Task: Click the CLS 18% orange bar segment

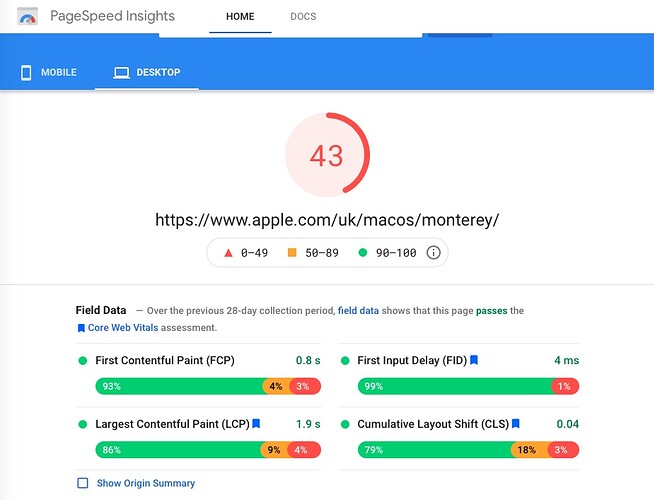Action: click(529, 450)
